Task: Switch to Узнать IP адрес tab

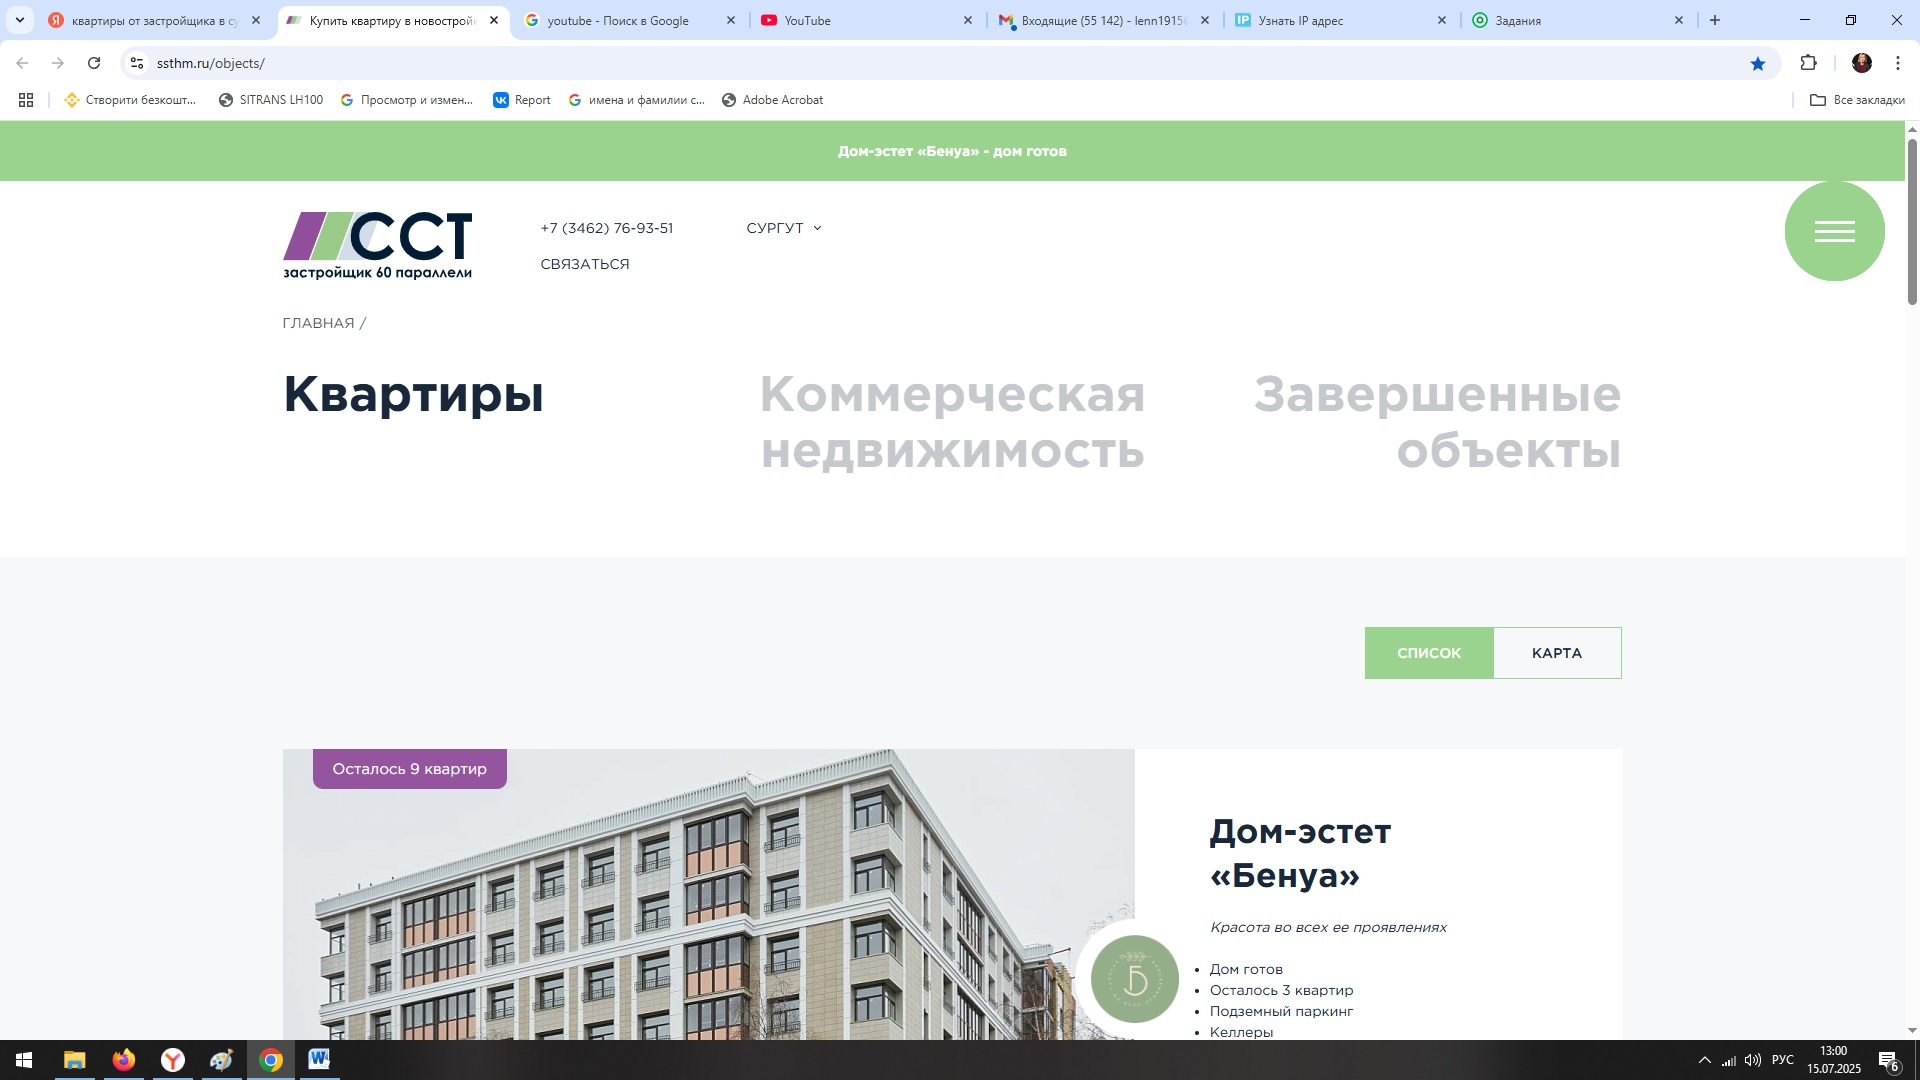Action: [1340, 20]
